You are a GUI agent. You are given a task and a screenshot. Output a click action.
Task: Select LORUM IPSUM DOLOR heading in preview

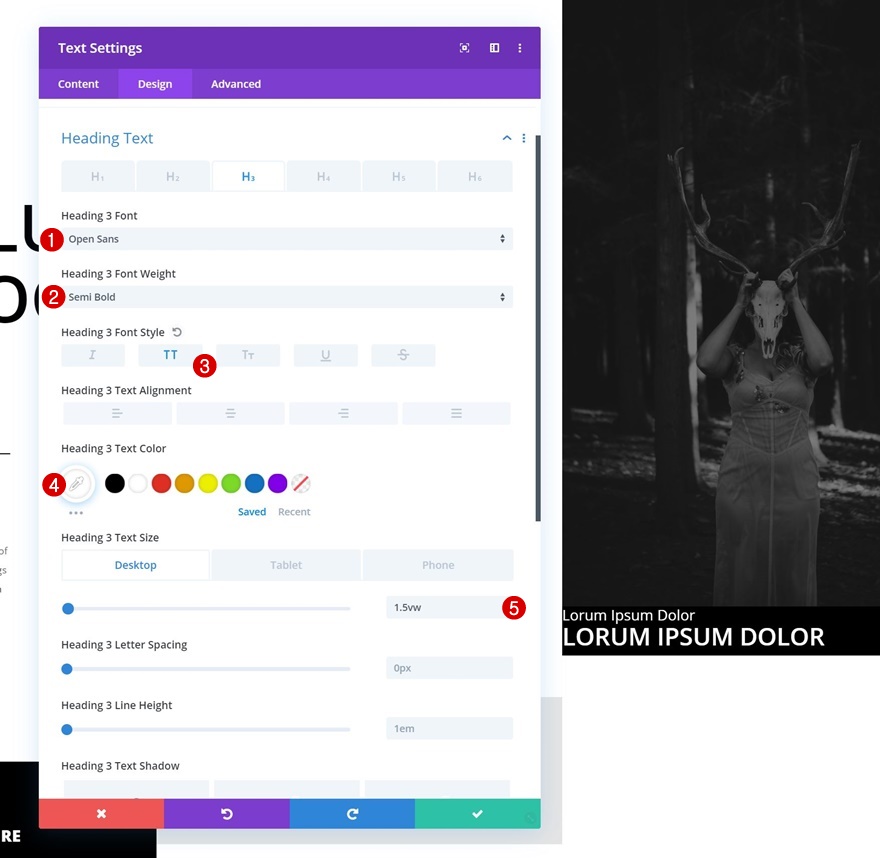(x=693, y=637)
